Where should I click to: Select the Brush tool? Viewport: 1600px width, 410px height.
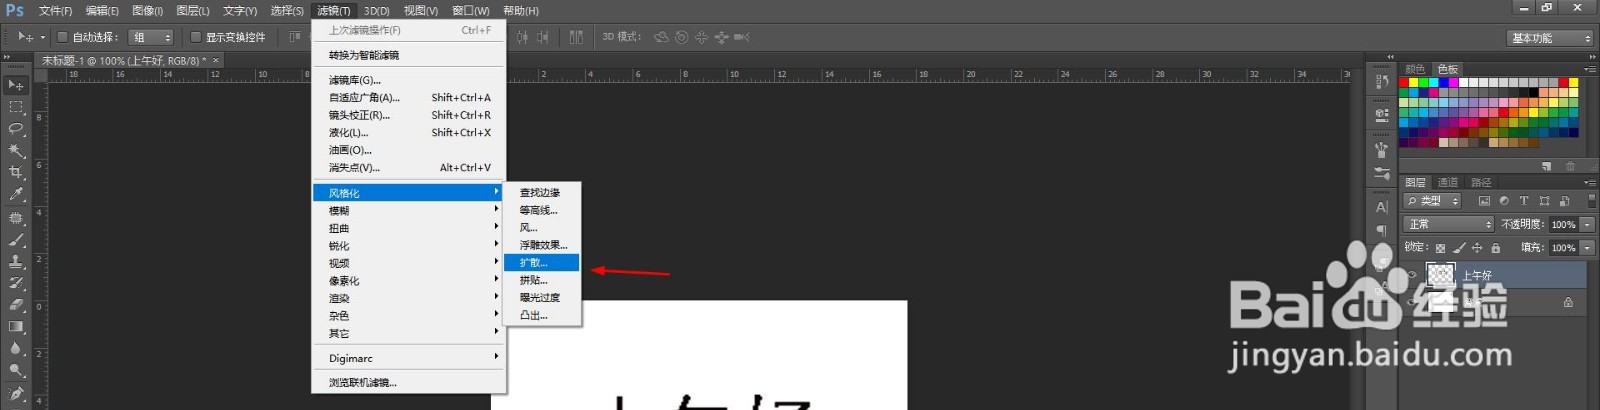(15, 240)
